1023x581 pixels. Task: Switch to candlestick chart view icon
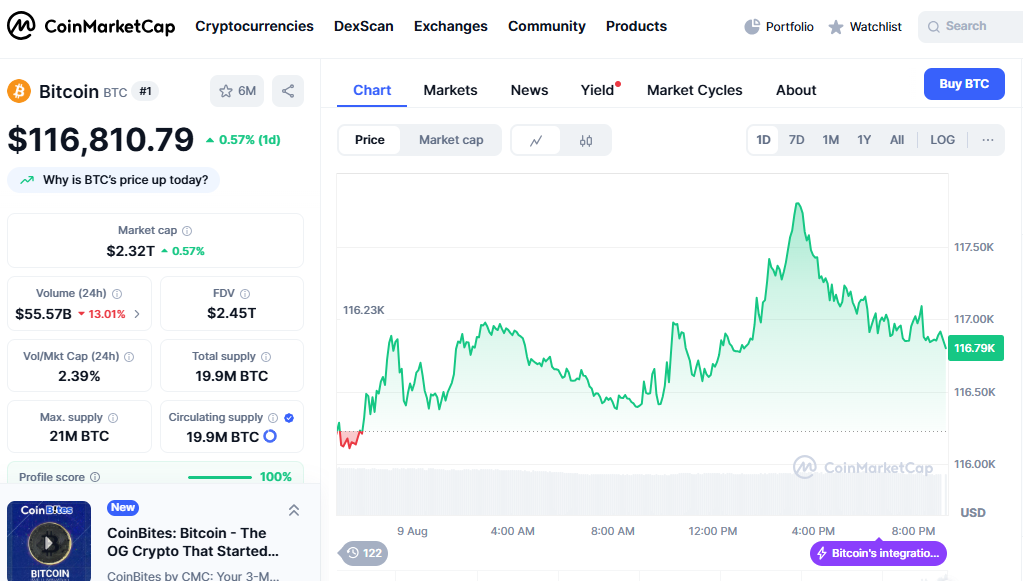coord(586,140)
